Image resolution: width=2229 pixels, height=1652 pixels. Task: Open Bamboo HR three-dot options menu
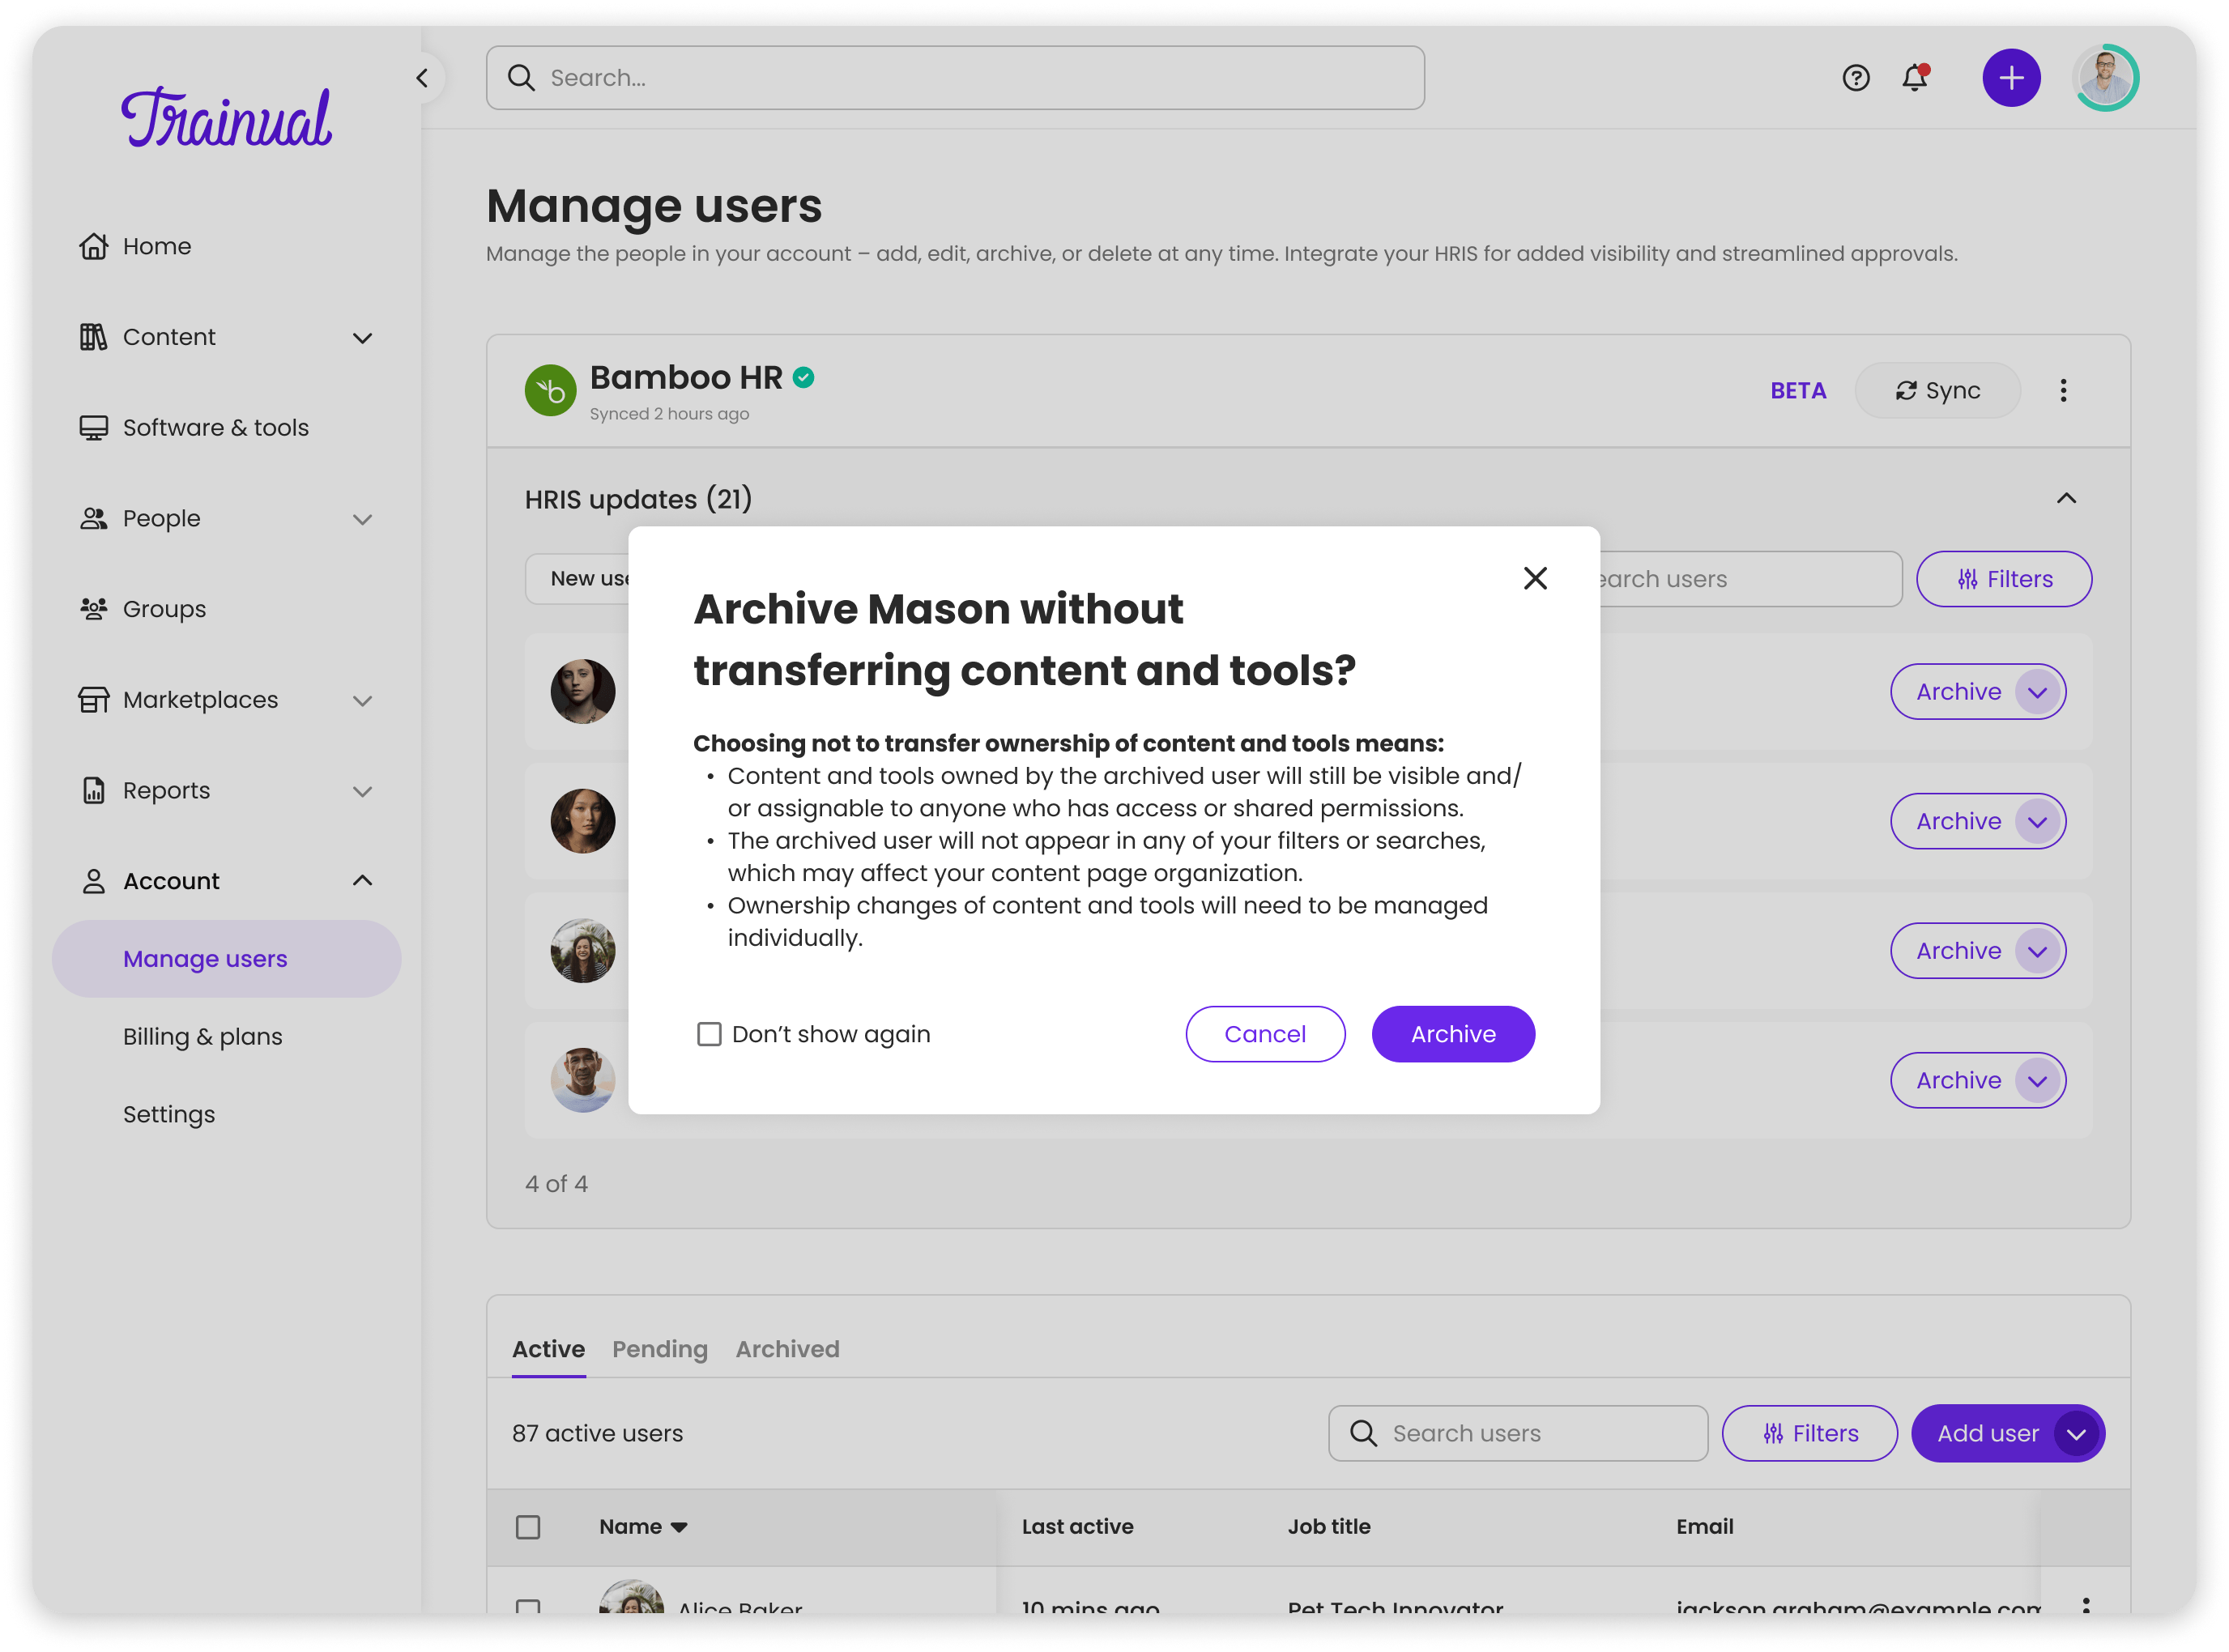pos(2062,390)
